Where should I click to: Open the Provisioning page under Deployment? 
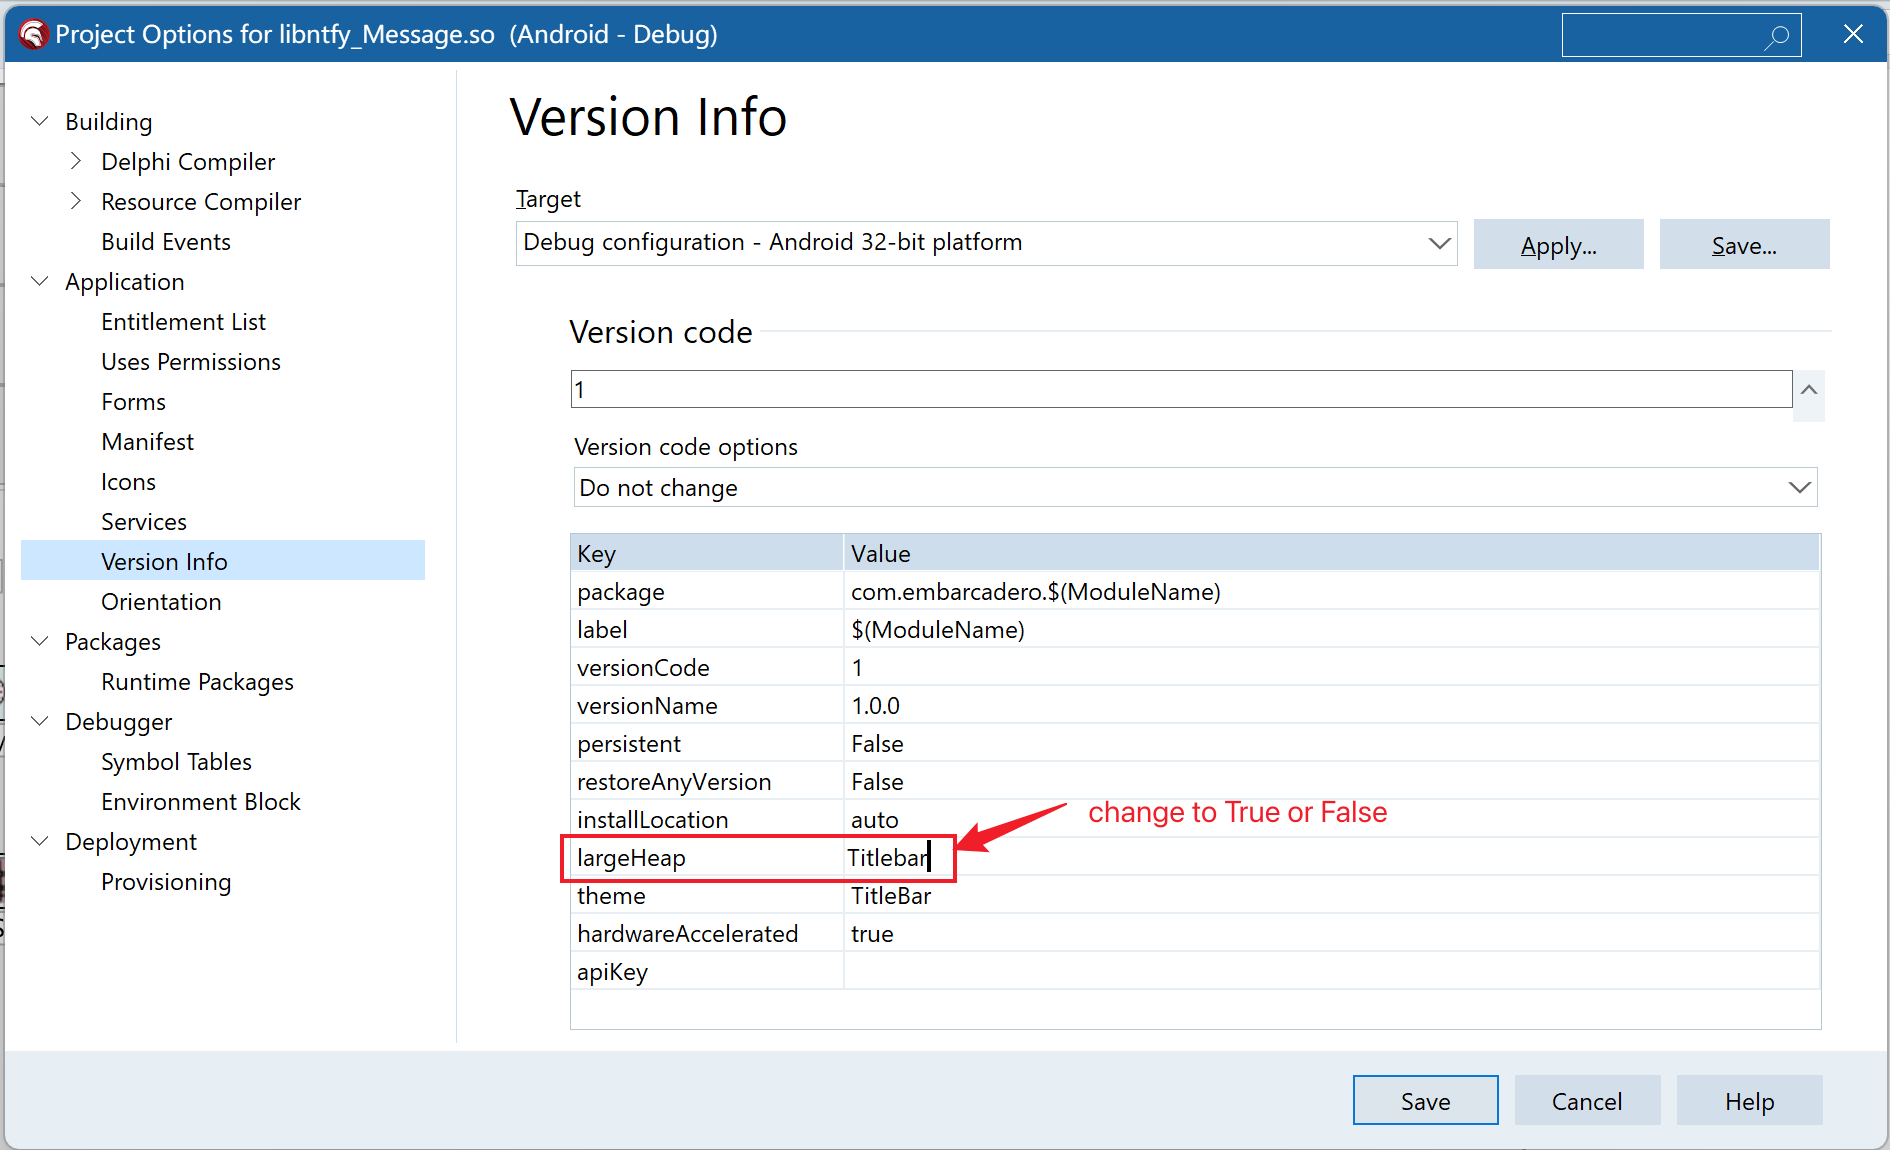point(166,881)
